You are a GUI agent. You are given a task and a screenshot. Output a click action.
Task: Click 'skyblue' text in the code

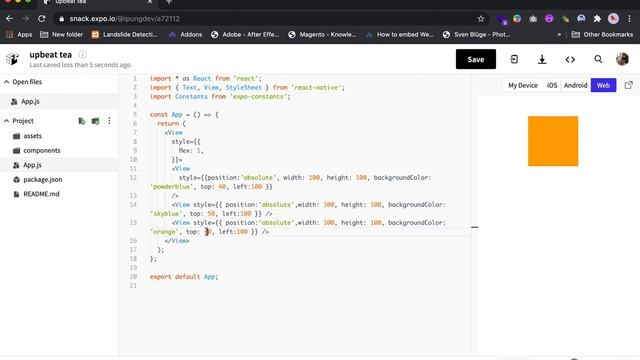(x=166, y=213)
